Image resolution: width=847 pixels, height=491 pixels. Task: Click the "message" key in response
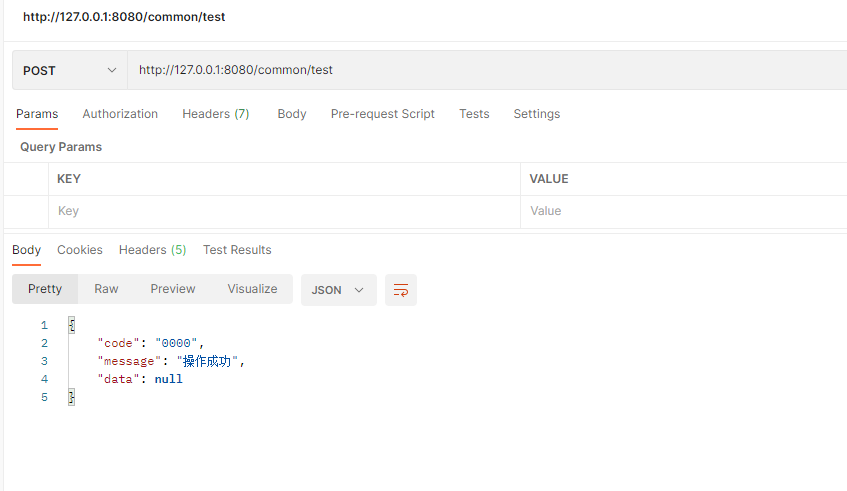[129, 361]
